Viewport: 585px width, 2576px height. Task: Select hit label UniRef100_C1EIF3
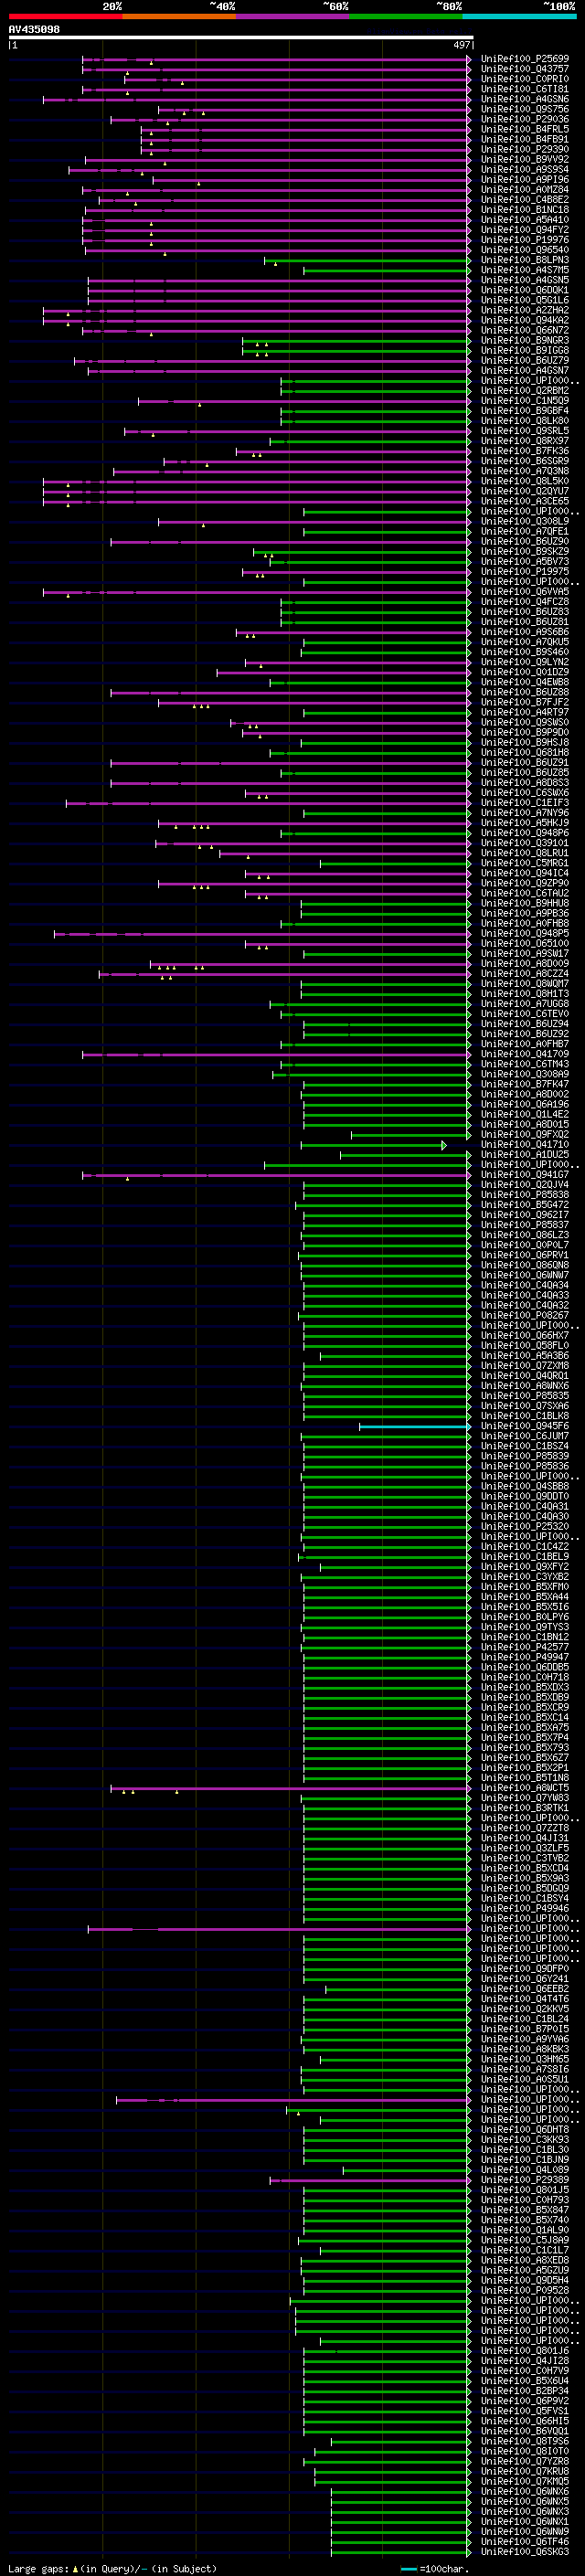524,803
